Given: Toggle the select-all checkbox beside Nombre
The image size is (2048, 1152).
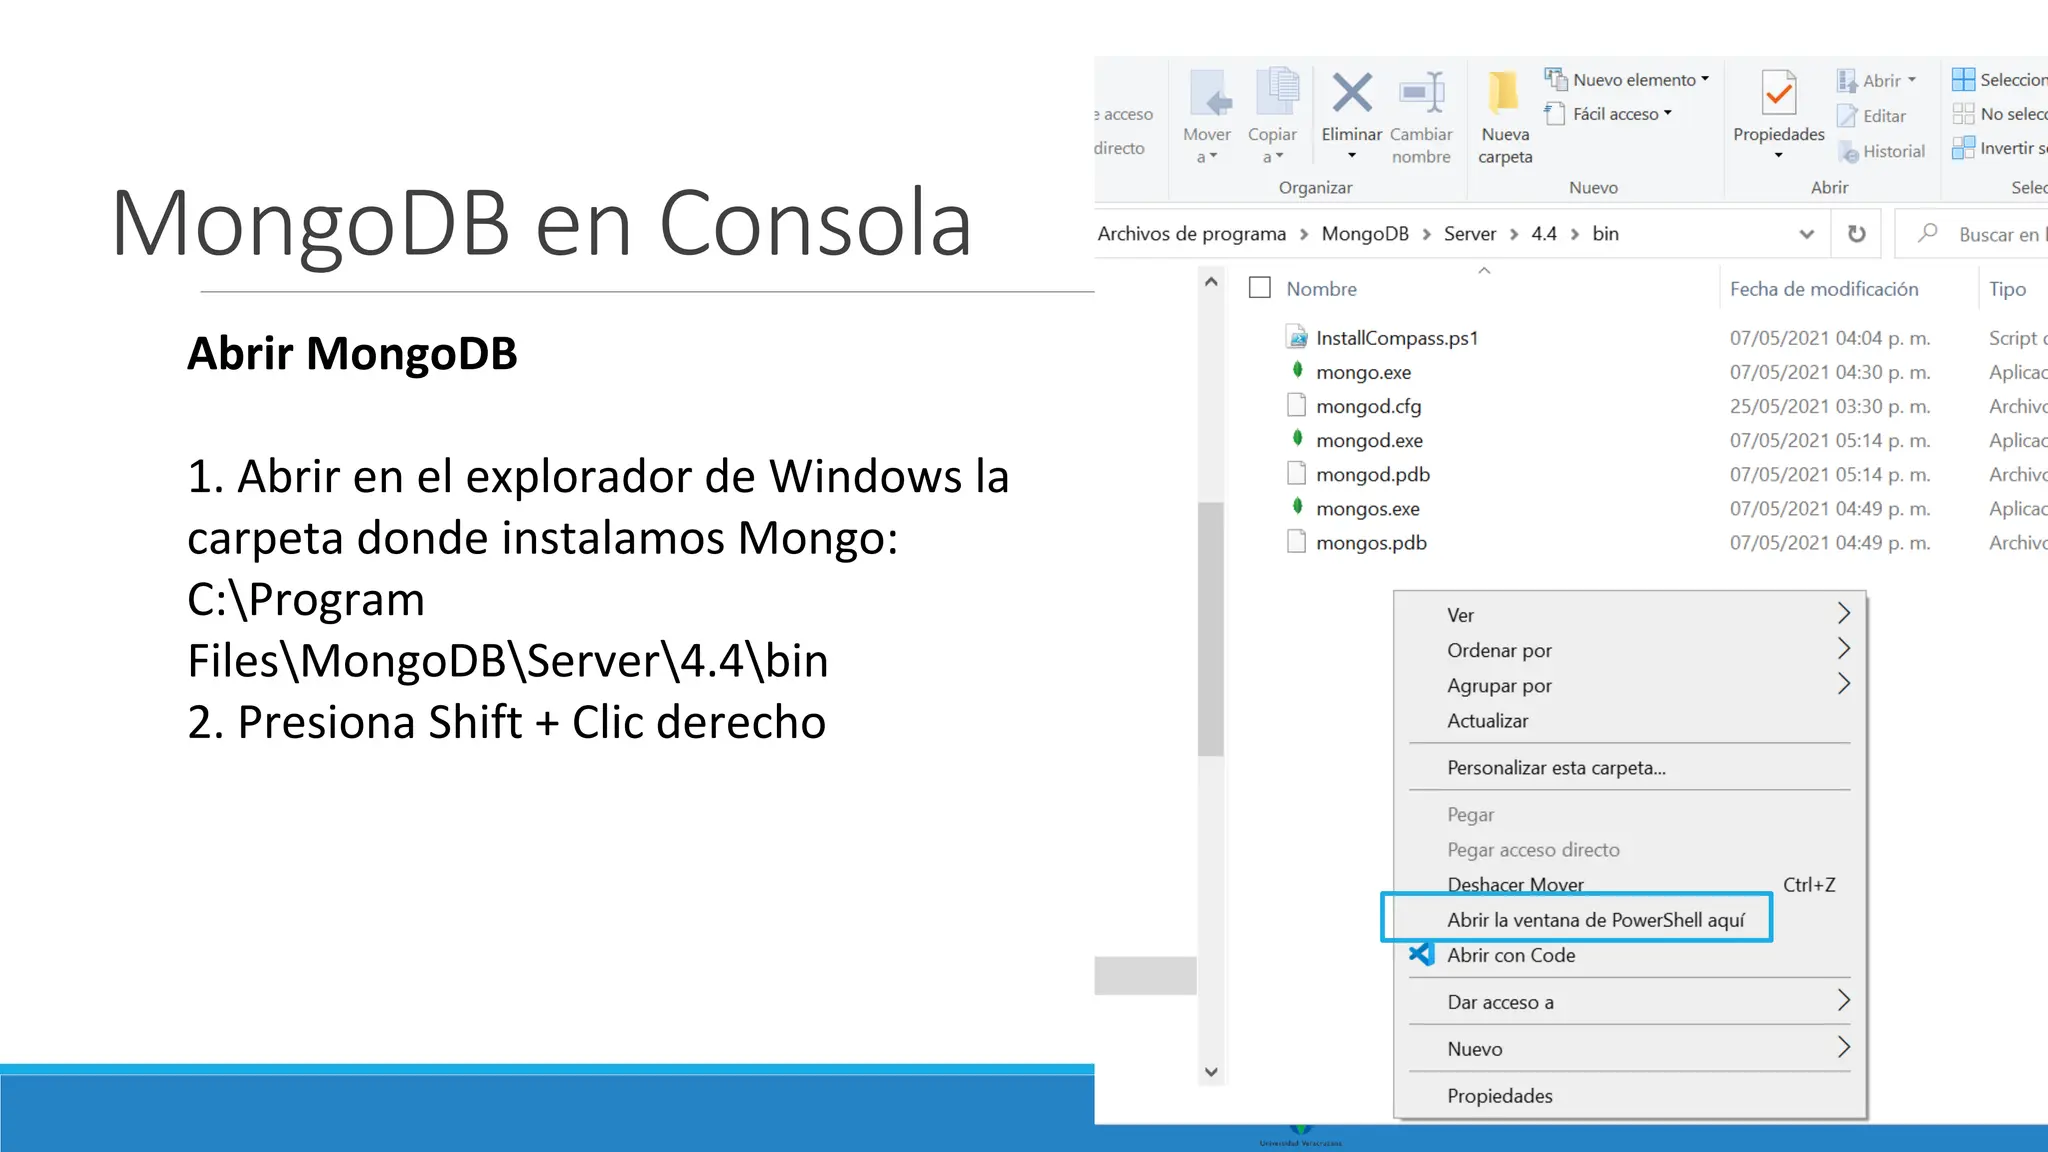Looking at the screenshot, I should pos(1260,288).
